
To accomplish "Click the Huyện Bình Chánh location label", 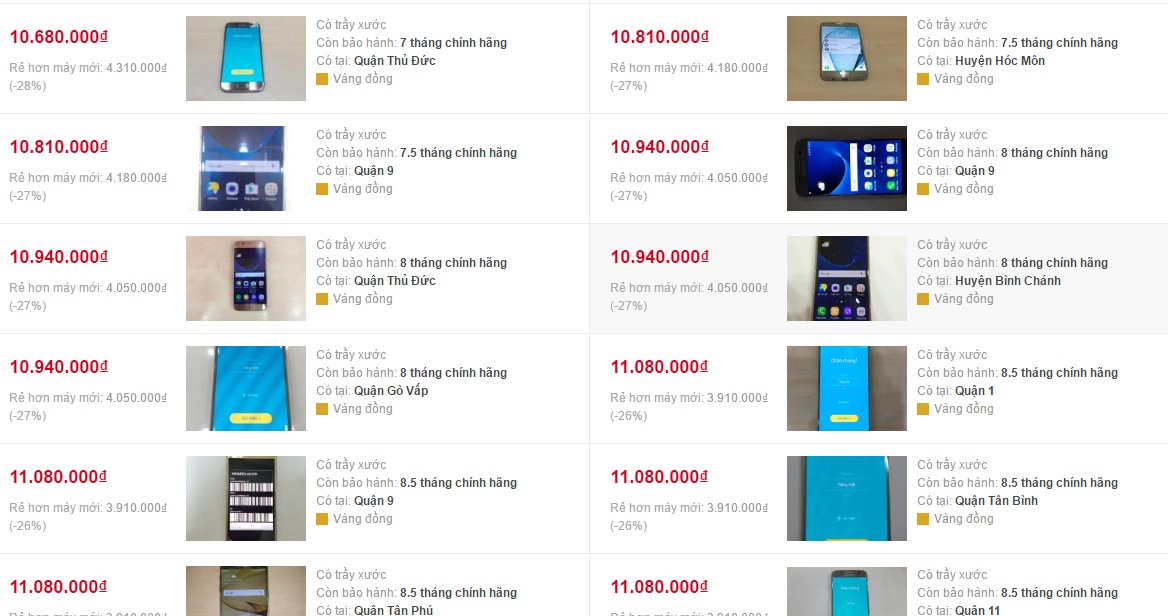I will coord(1008,281).
